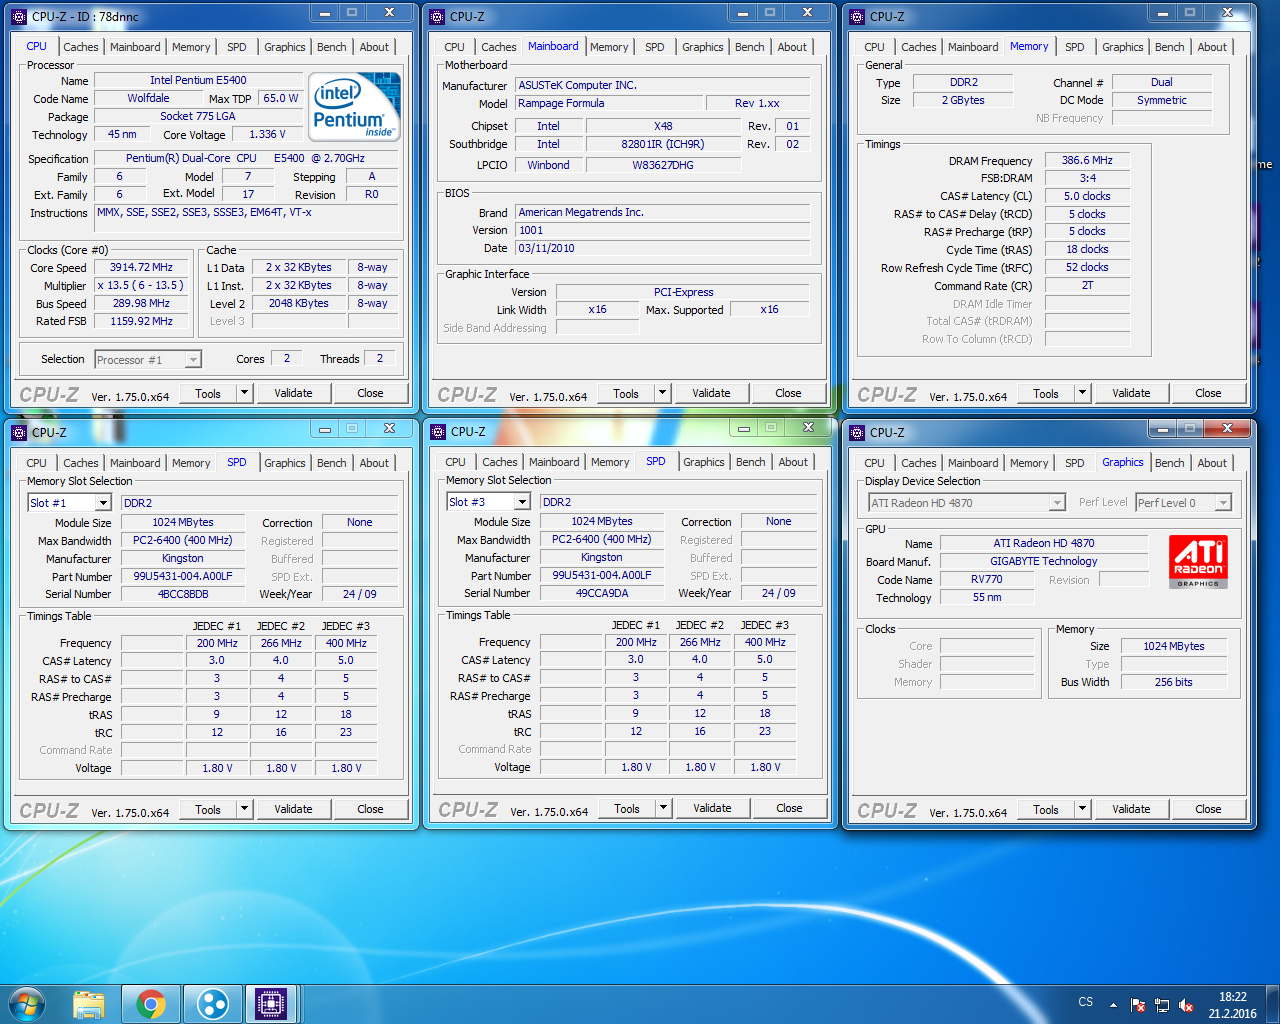Image resolution: width=1280 pixels, height=1024 pixels.
Task: Launch Google Chrome from the taskbar
Action: coord(151,1004)
